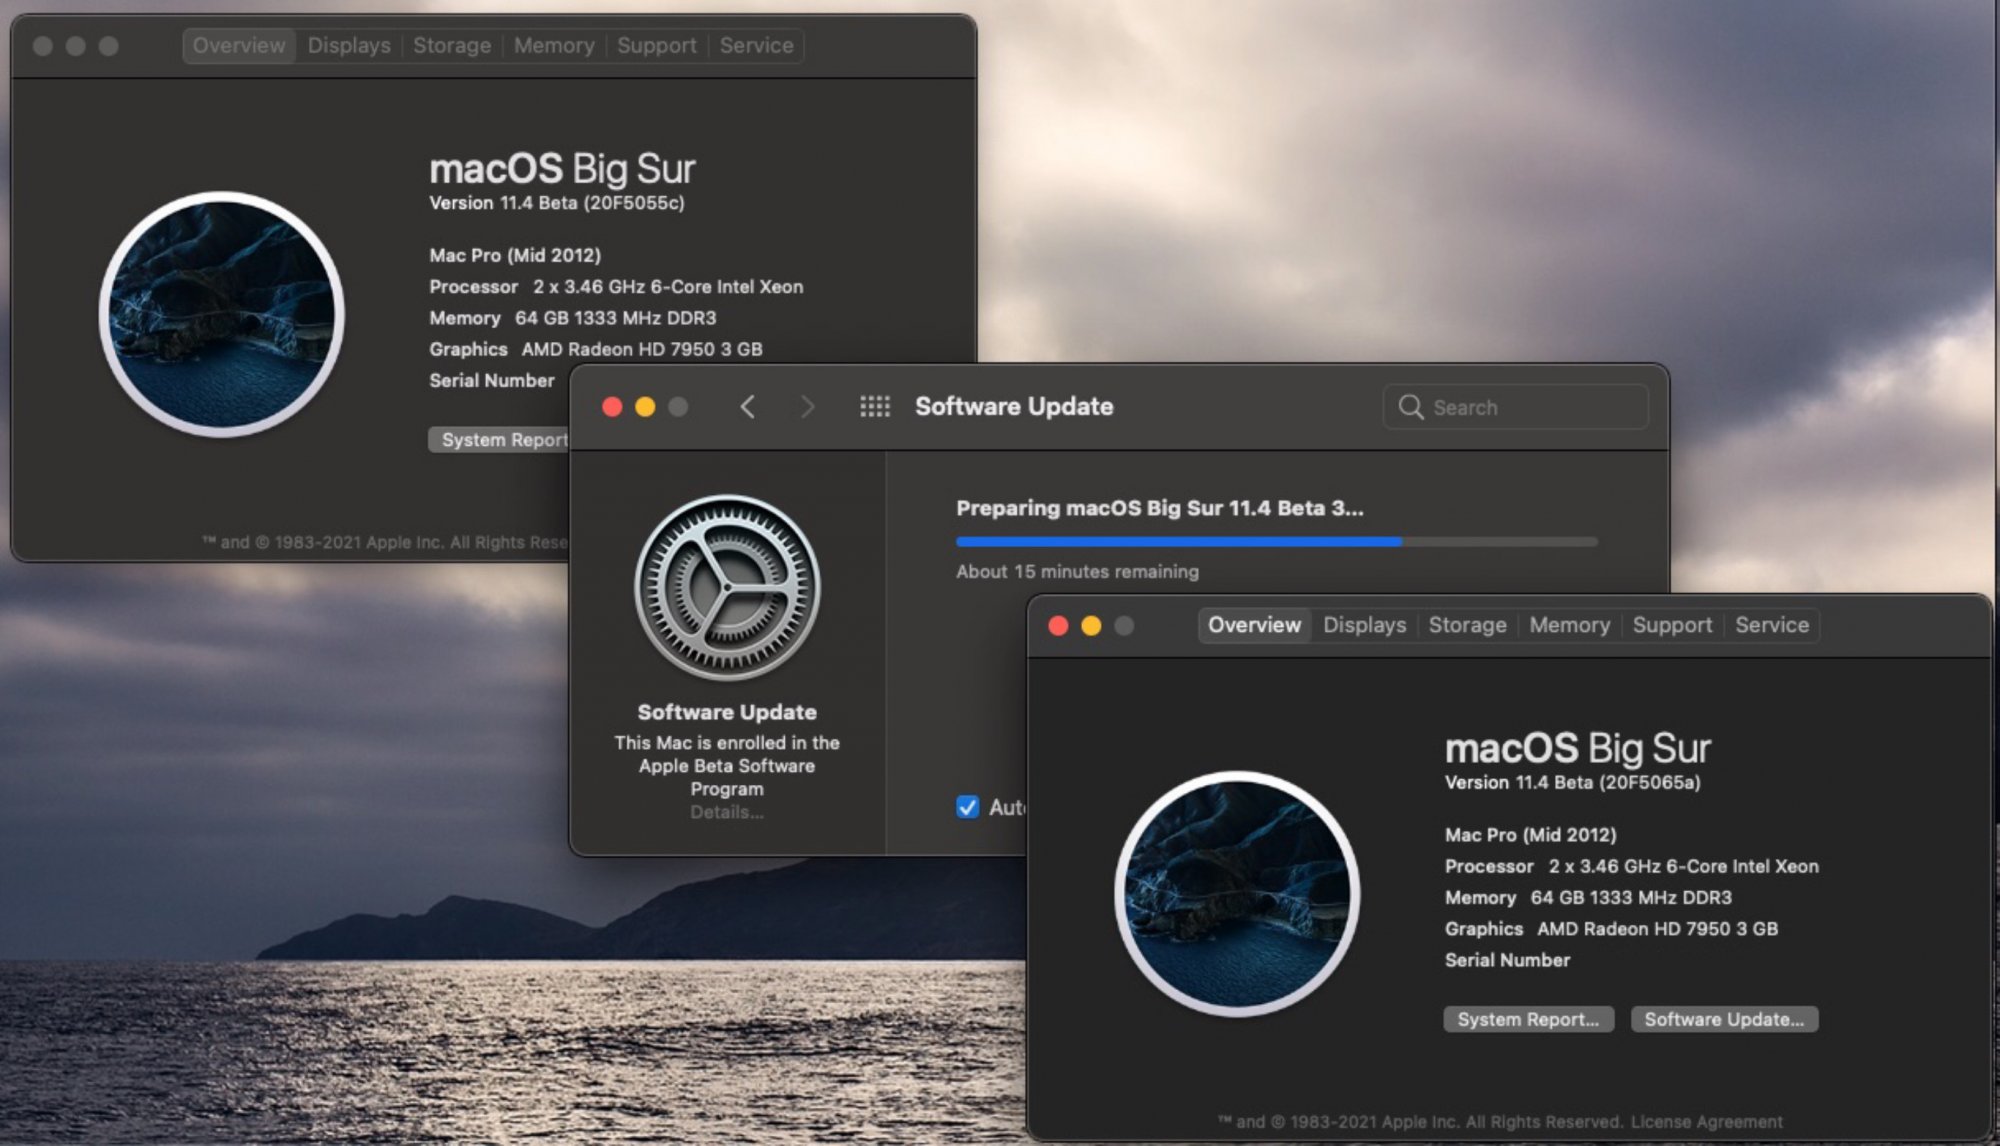Switch to Displays tab in front window
The width and height of the screenshot is (2000, 1146).
(1364, 625)
